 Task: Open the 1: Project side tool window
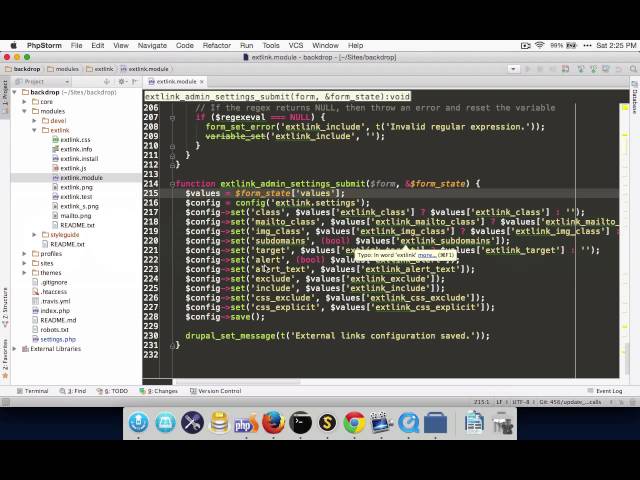(x=5, y=95)
